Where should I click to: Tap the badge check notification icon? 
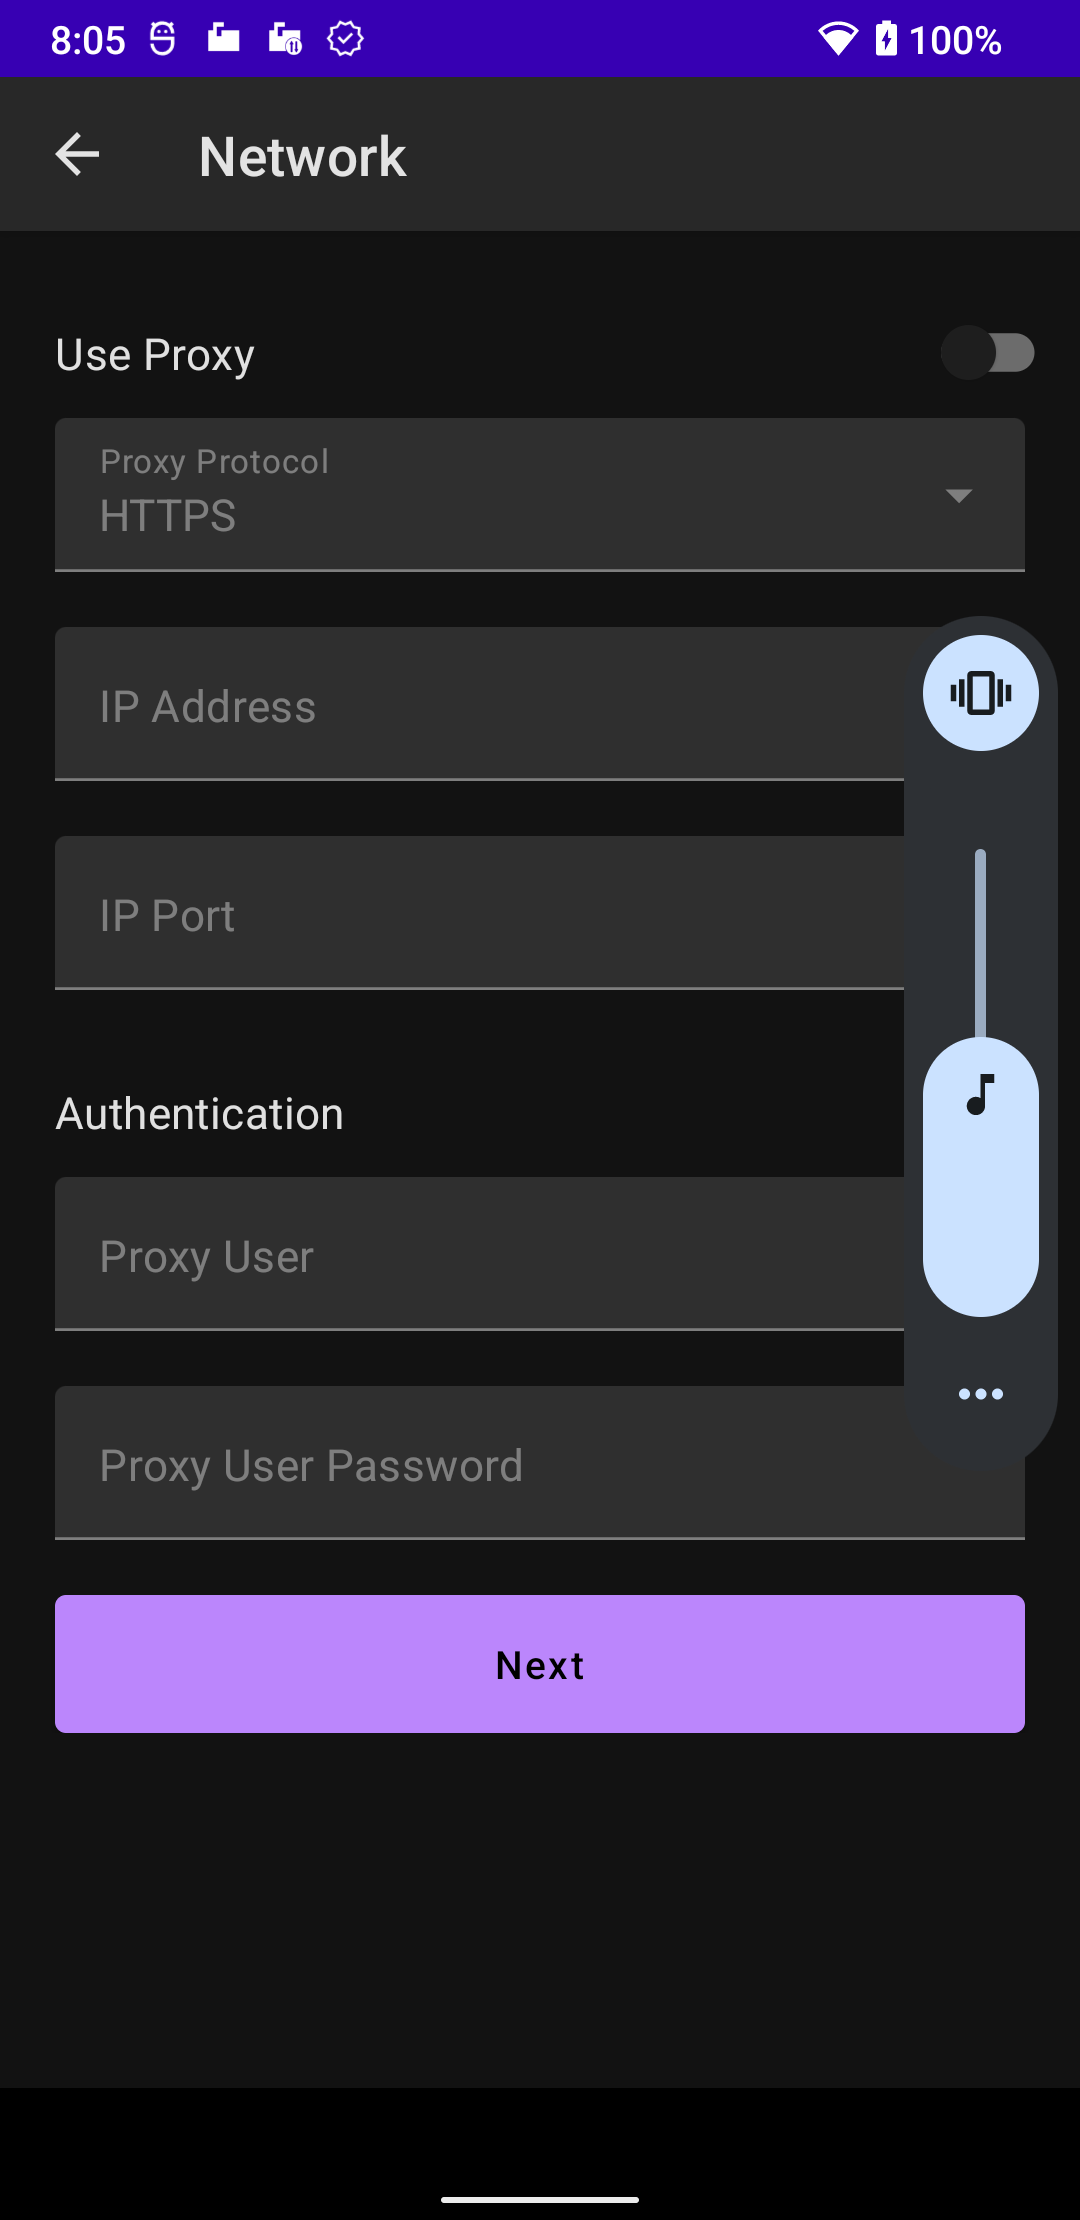(x=345, y=39)
